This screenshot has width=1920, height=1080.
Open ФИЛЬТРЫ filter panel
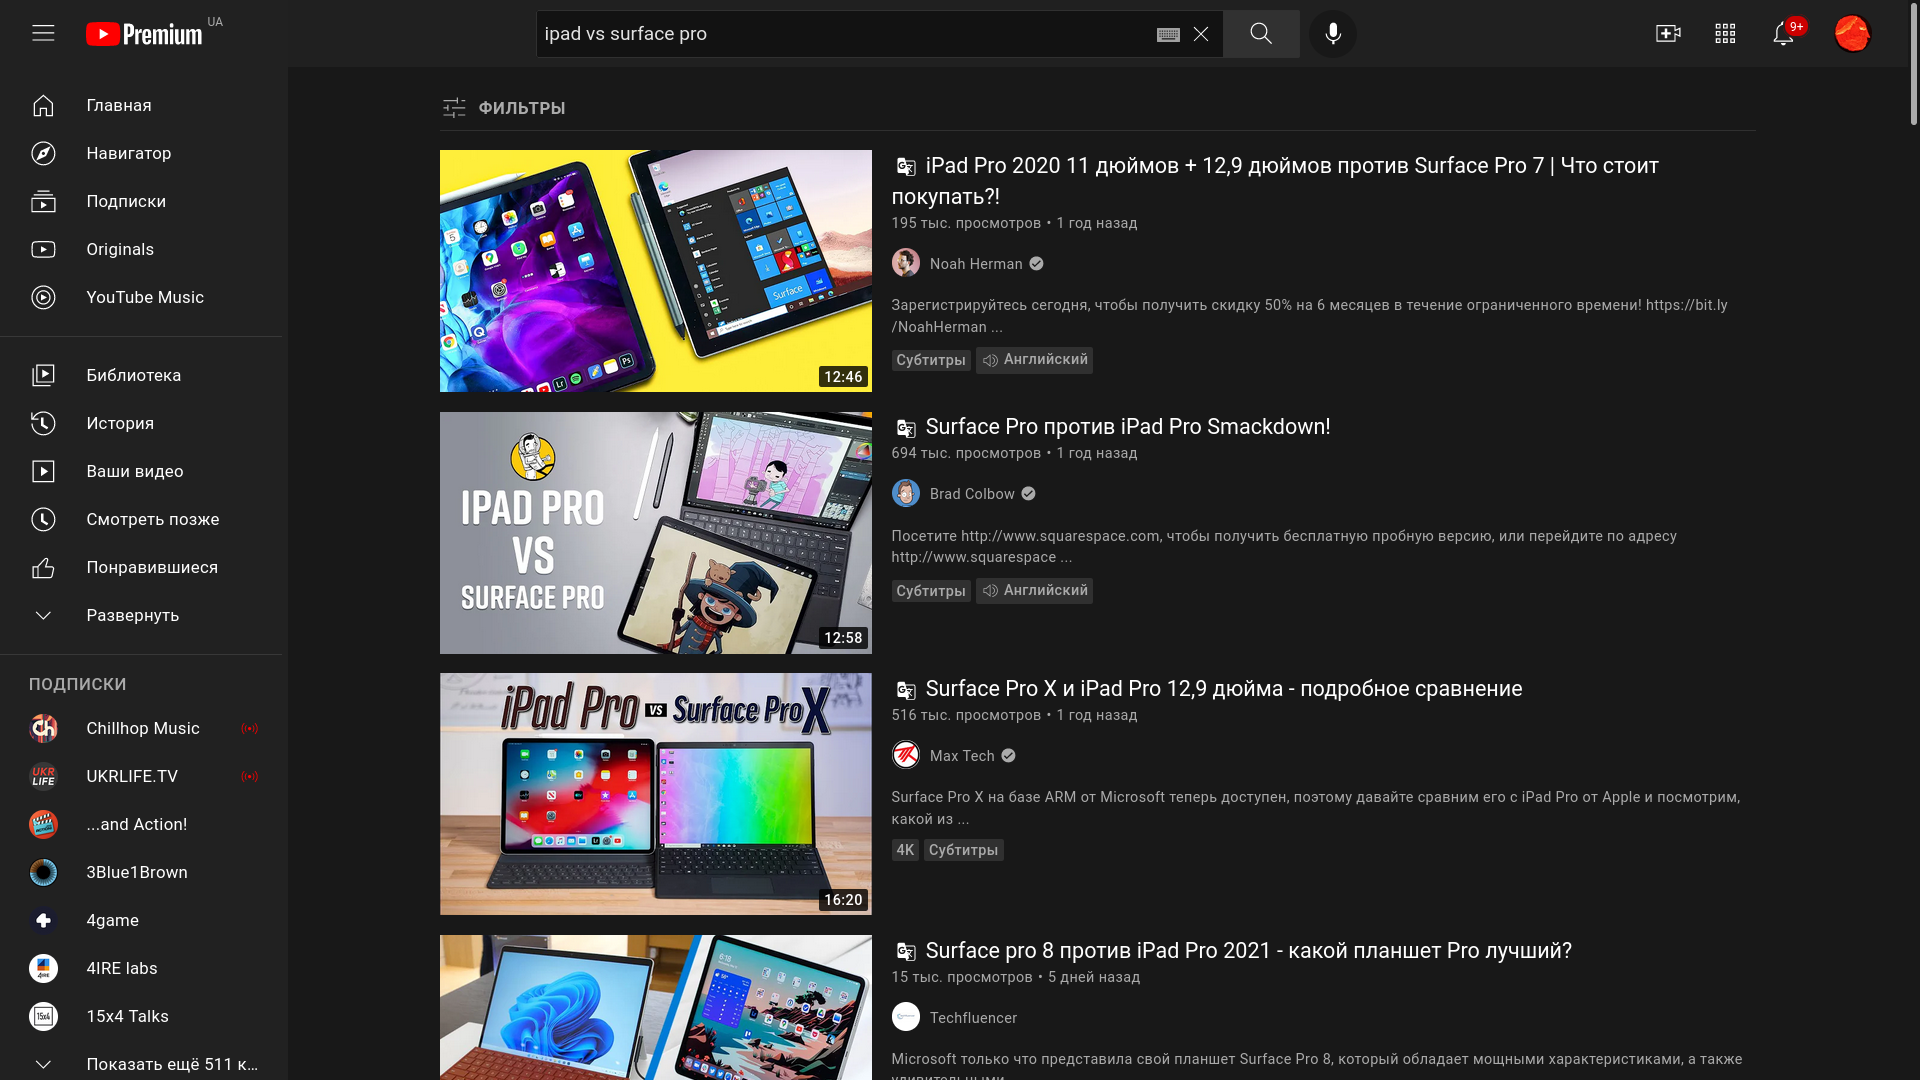(504, 108)
